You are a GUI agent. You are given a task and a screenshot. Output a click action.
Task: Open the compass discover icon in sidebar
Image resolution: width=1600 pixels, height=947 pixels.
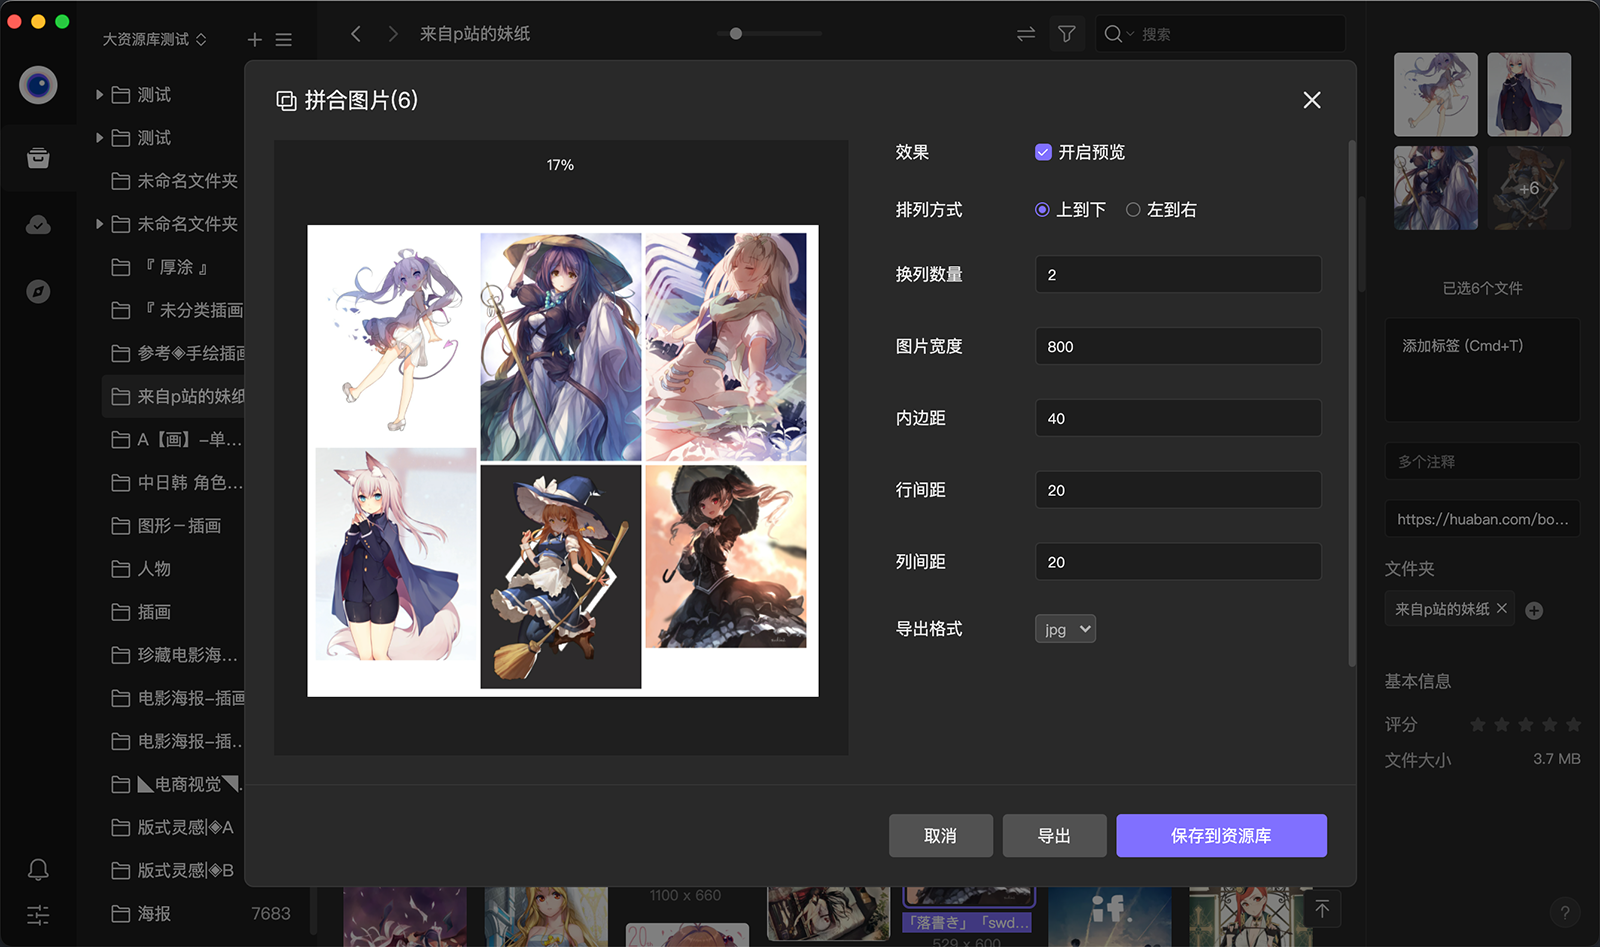[38, 291]
